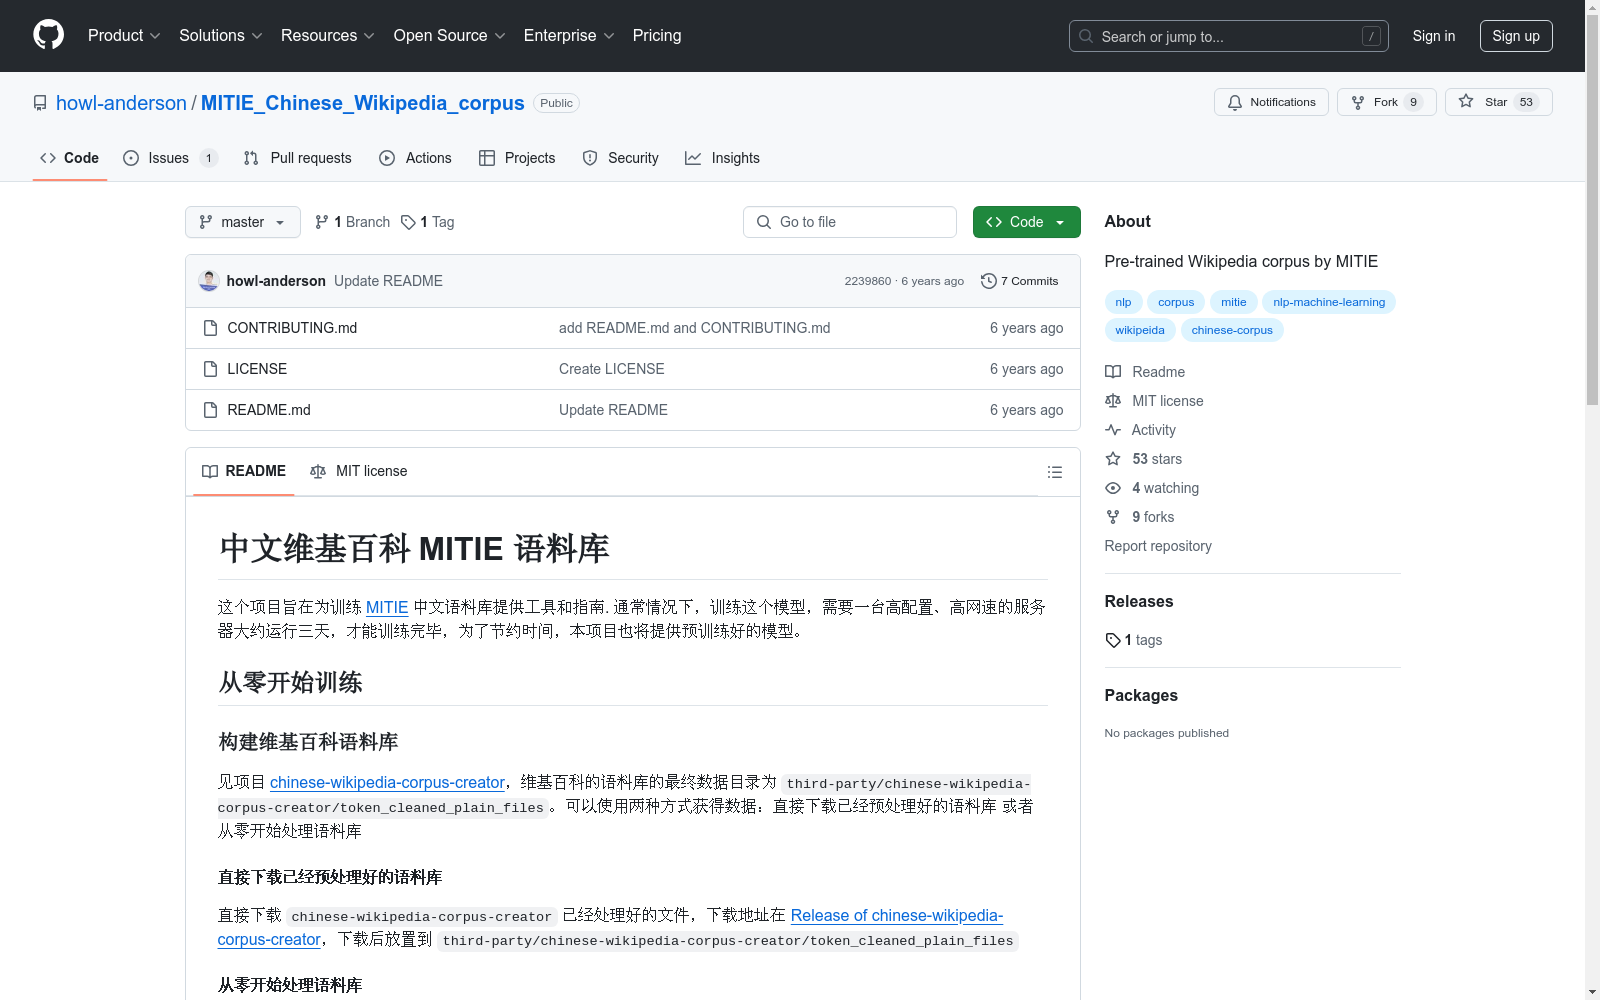
Task: Click Report repository
Action: coord(1158,546)
